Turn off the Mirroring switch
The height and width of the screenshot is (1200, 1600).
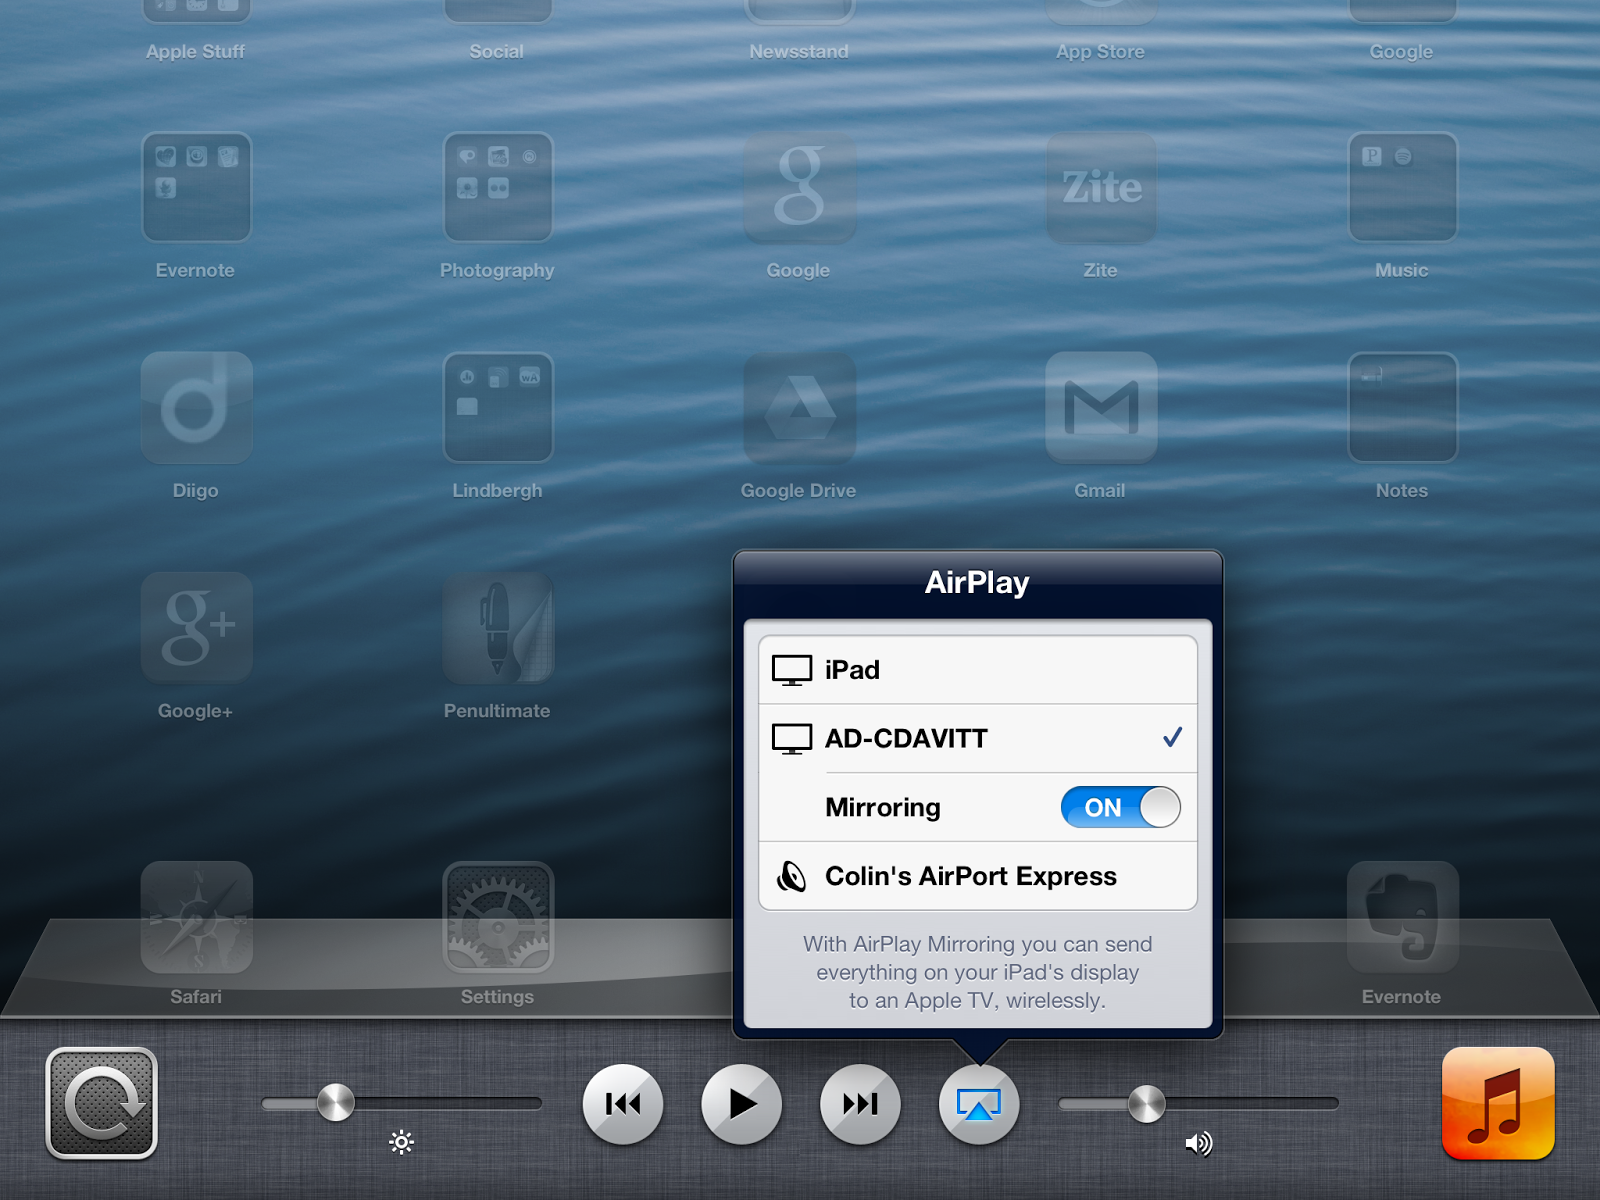(x=1120, y=807)
